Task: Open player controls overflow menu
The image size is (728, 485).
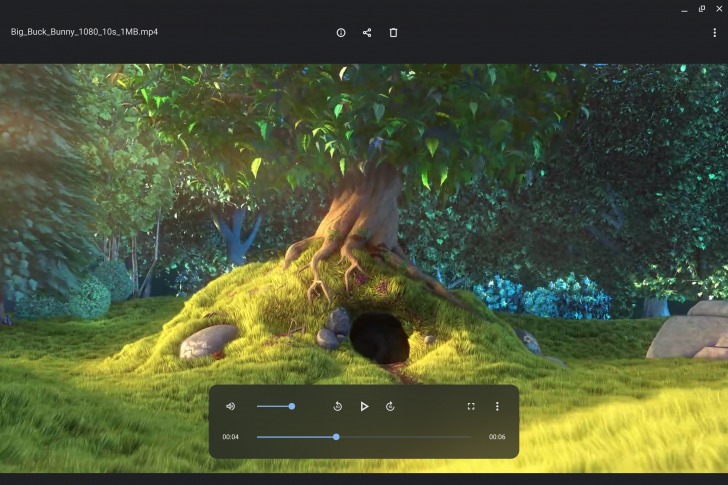Action: point(497,407)
